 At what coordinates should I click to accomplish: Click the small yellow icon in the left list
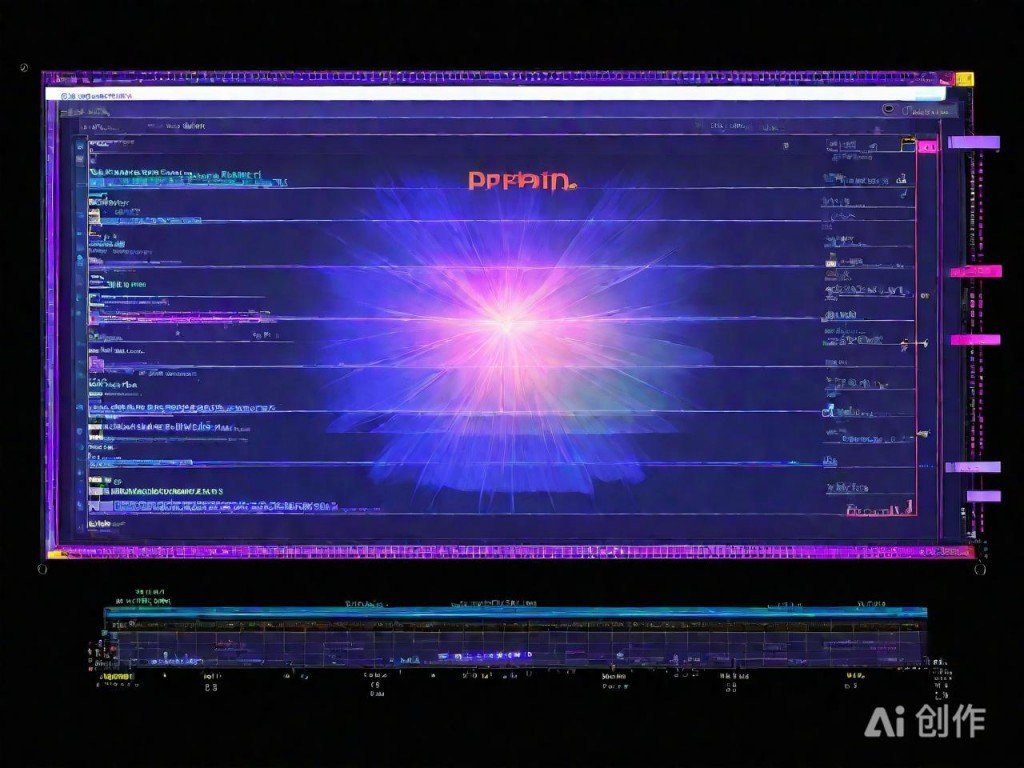click(x=93, y=214)
